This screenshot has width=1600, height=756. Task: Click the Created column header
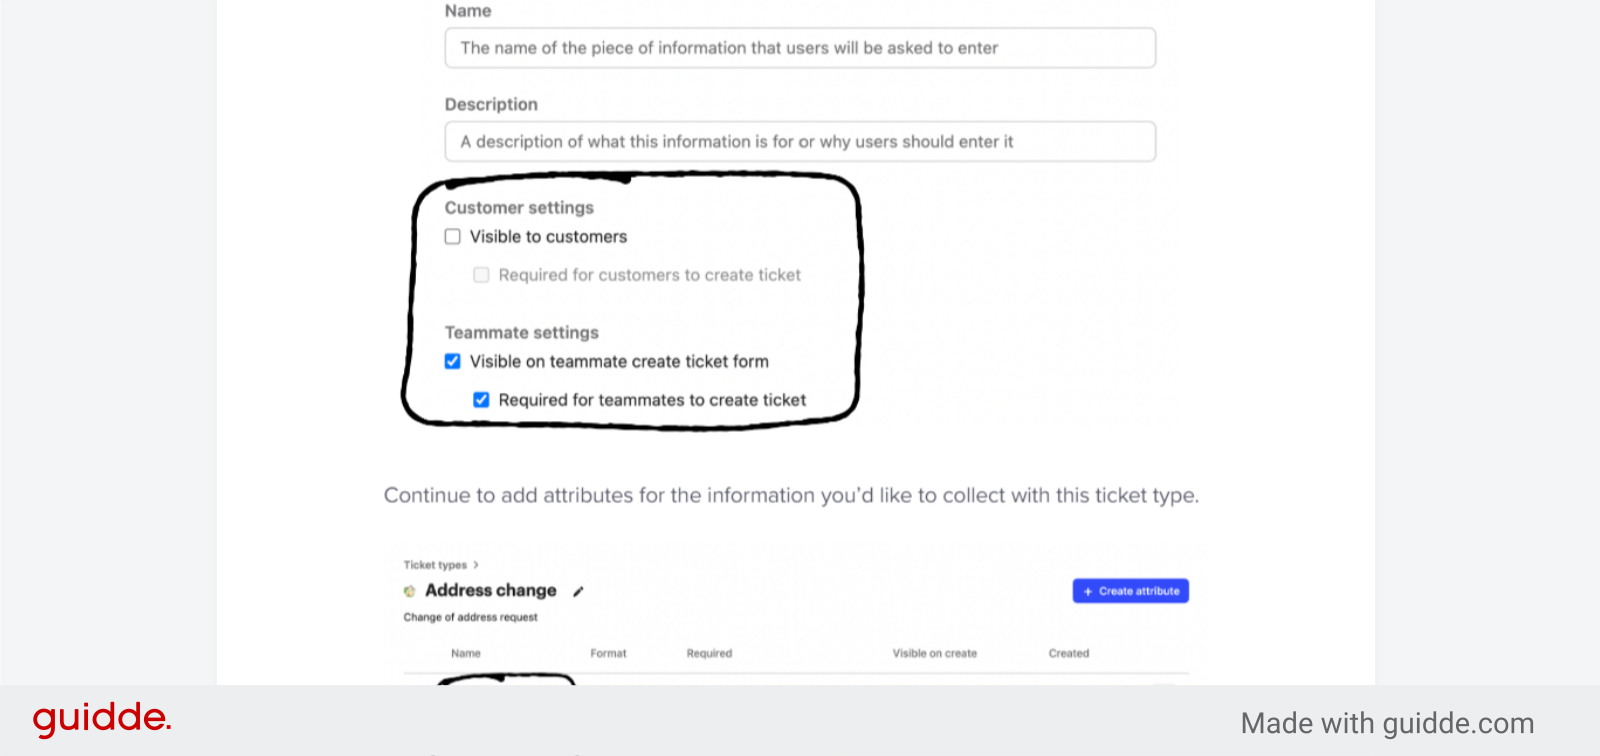1067,653
